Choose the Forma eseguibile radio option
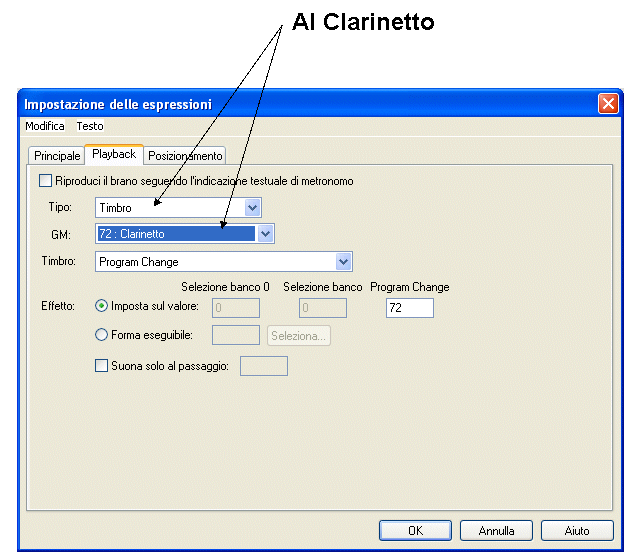 (101, 336)
